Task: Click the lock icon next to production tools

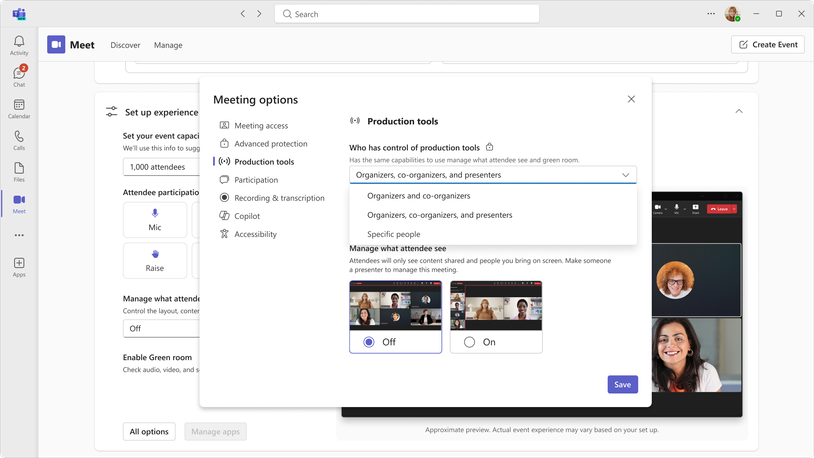Action: pyautogui.click(x=489, y=147)
